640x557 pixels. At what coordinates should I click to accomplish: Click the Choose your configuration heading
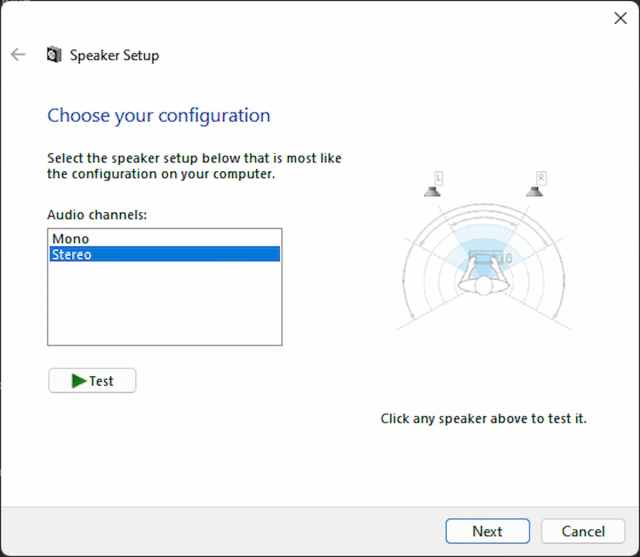[x=158, y=115]
